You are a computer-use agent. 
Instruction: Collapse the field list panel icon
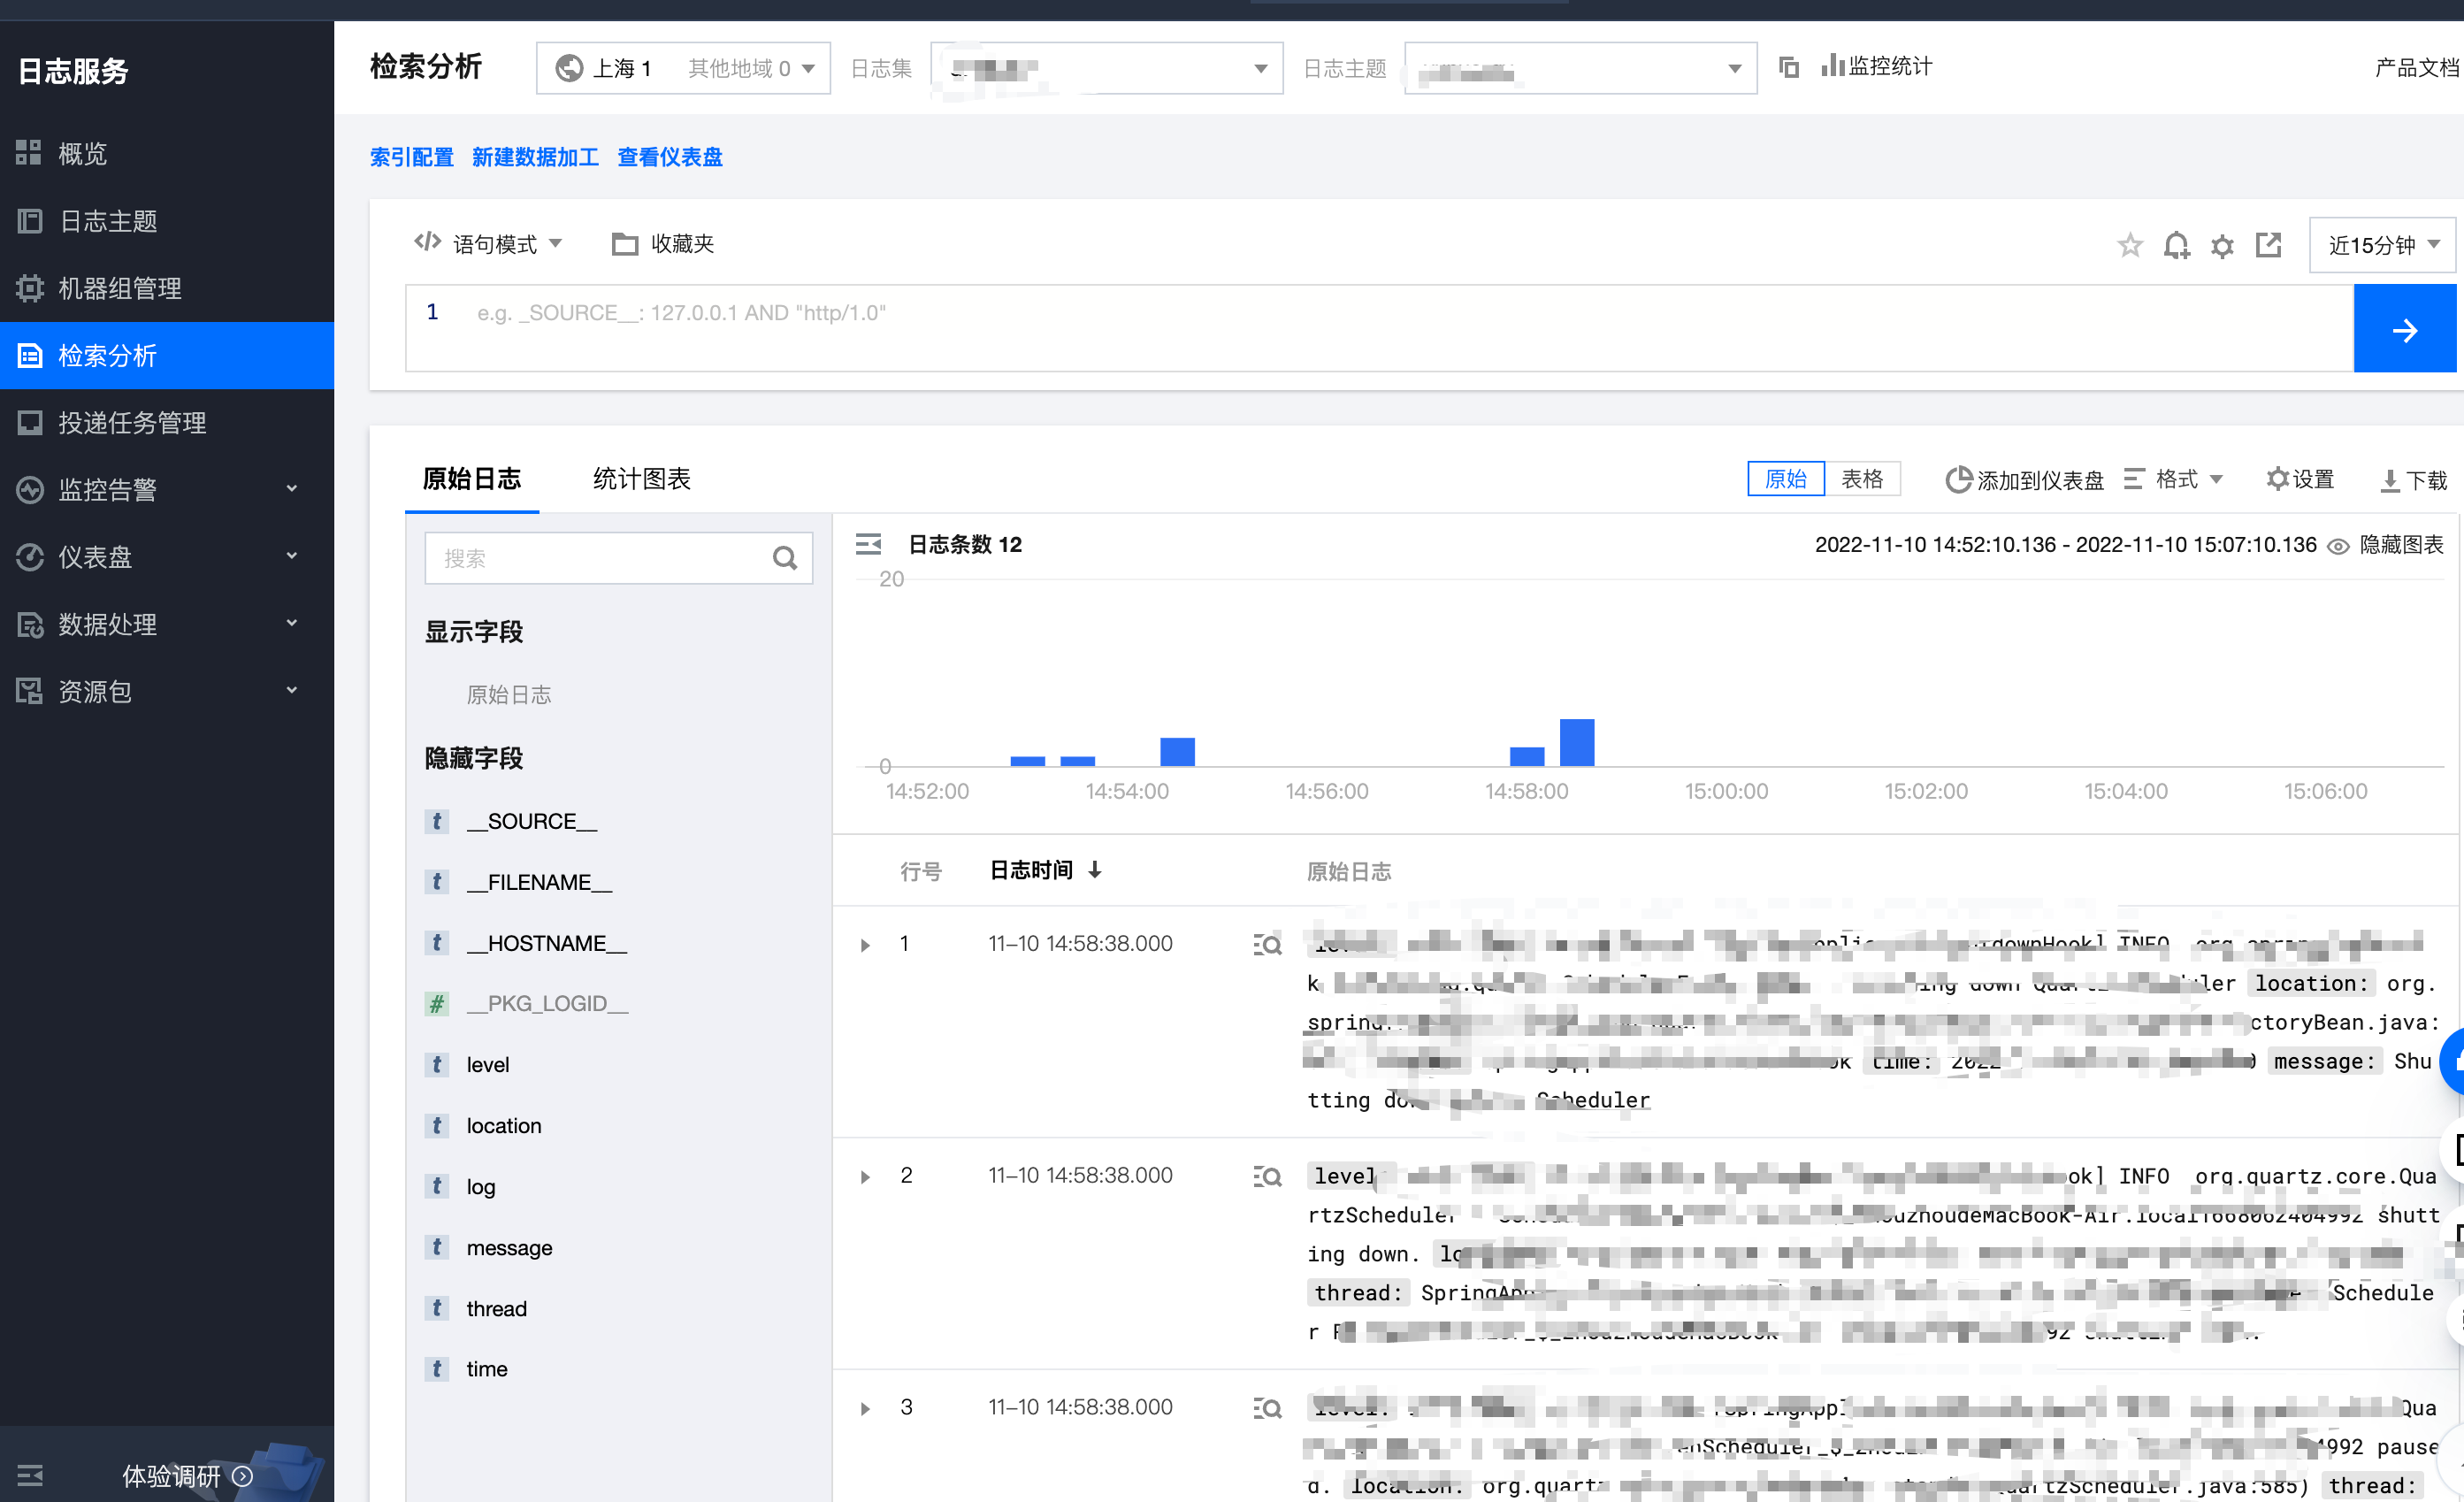tap(868, 544)
